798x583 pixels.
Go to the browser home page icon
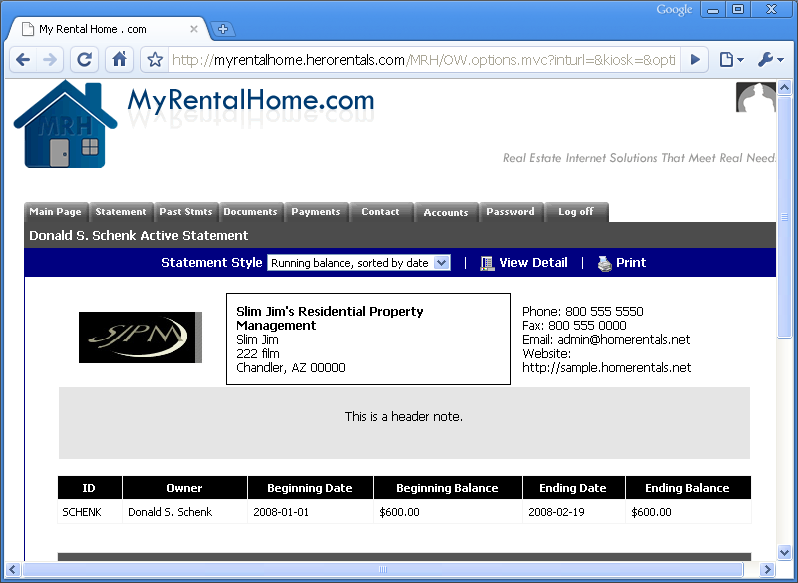point(120,60)
